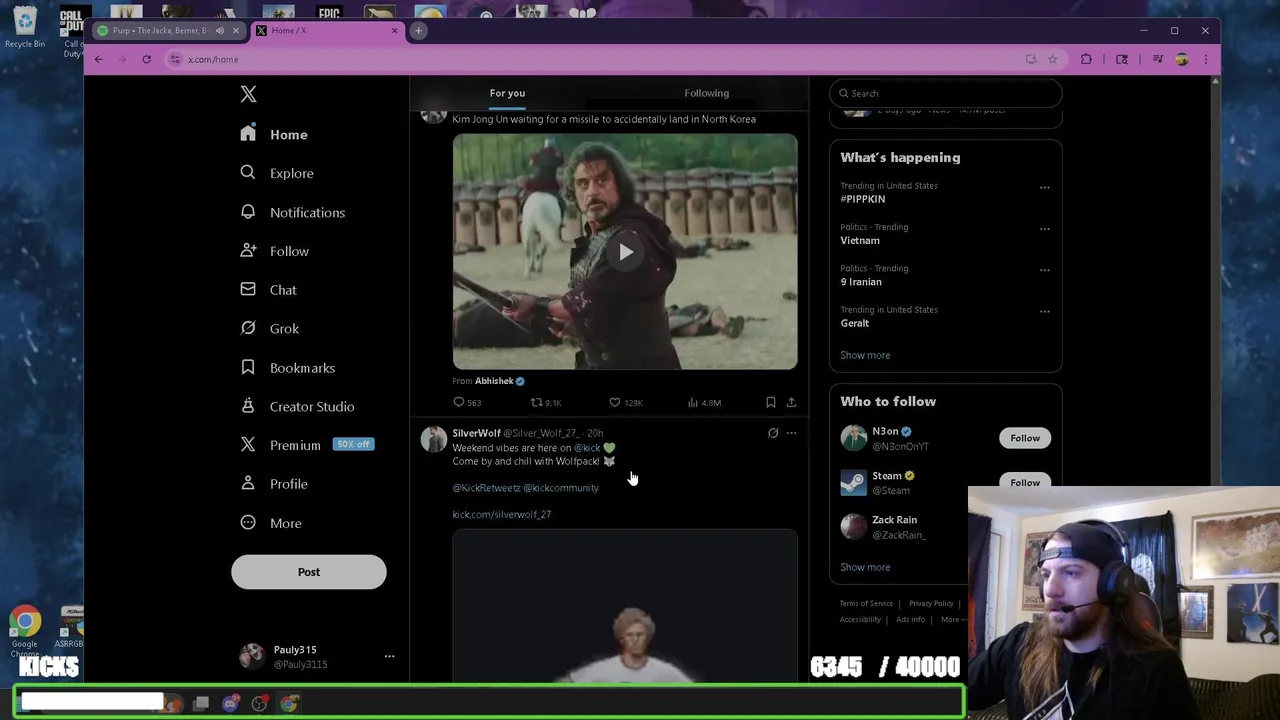Open Abhishek's profile link
Screen dimensions: 1280x720
(x=494, y=381)
